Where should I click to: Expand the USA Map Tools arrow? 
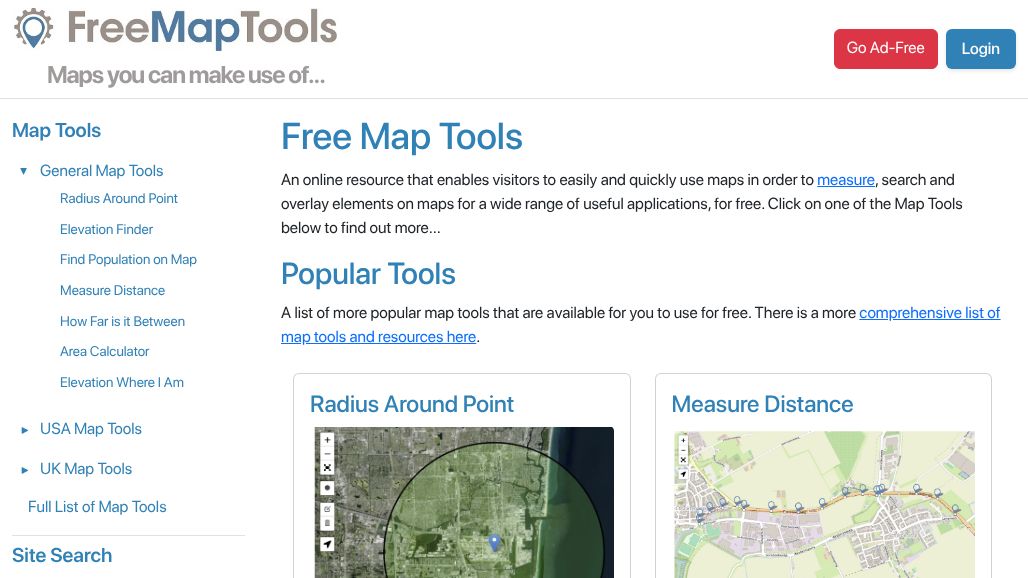24,430
